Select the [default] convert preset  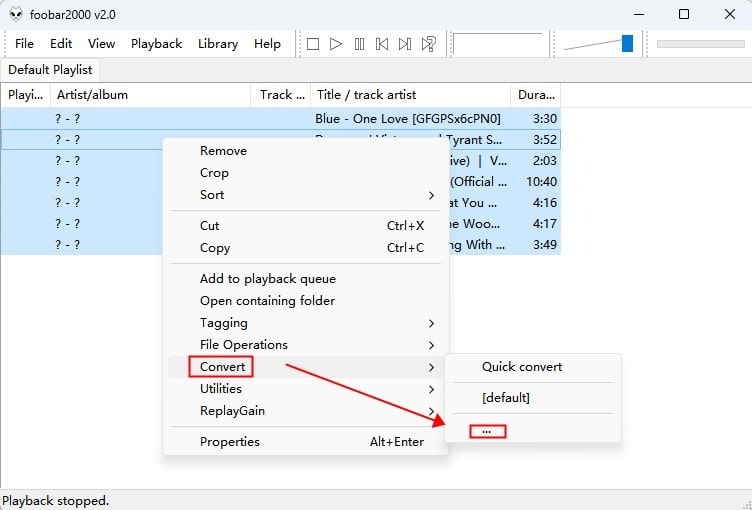tap(533, 398)
